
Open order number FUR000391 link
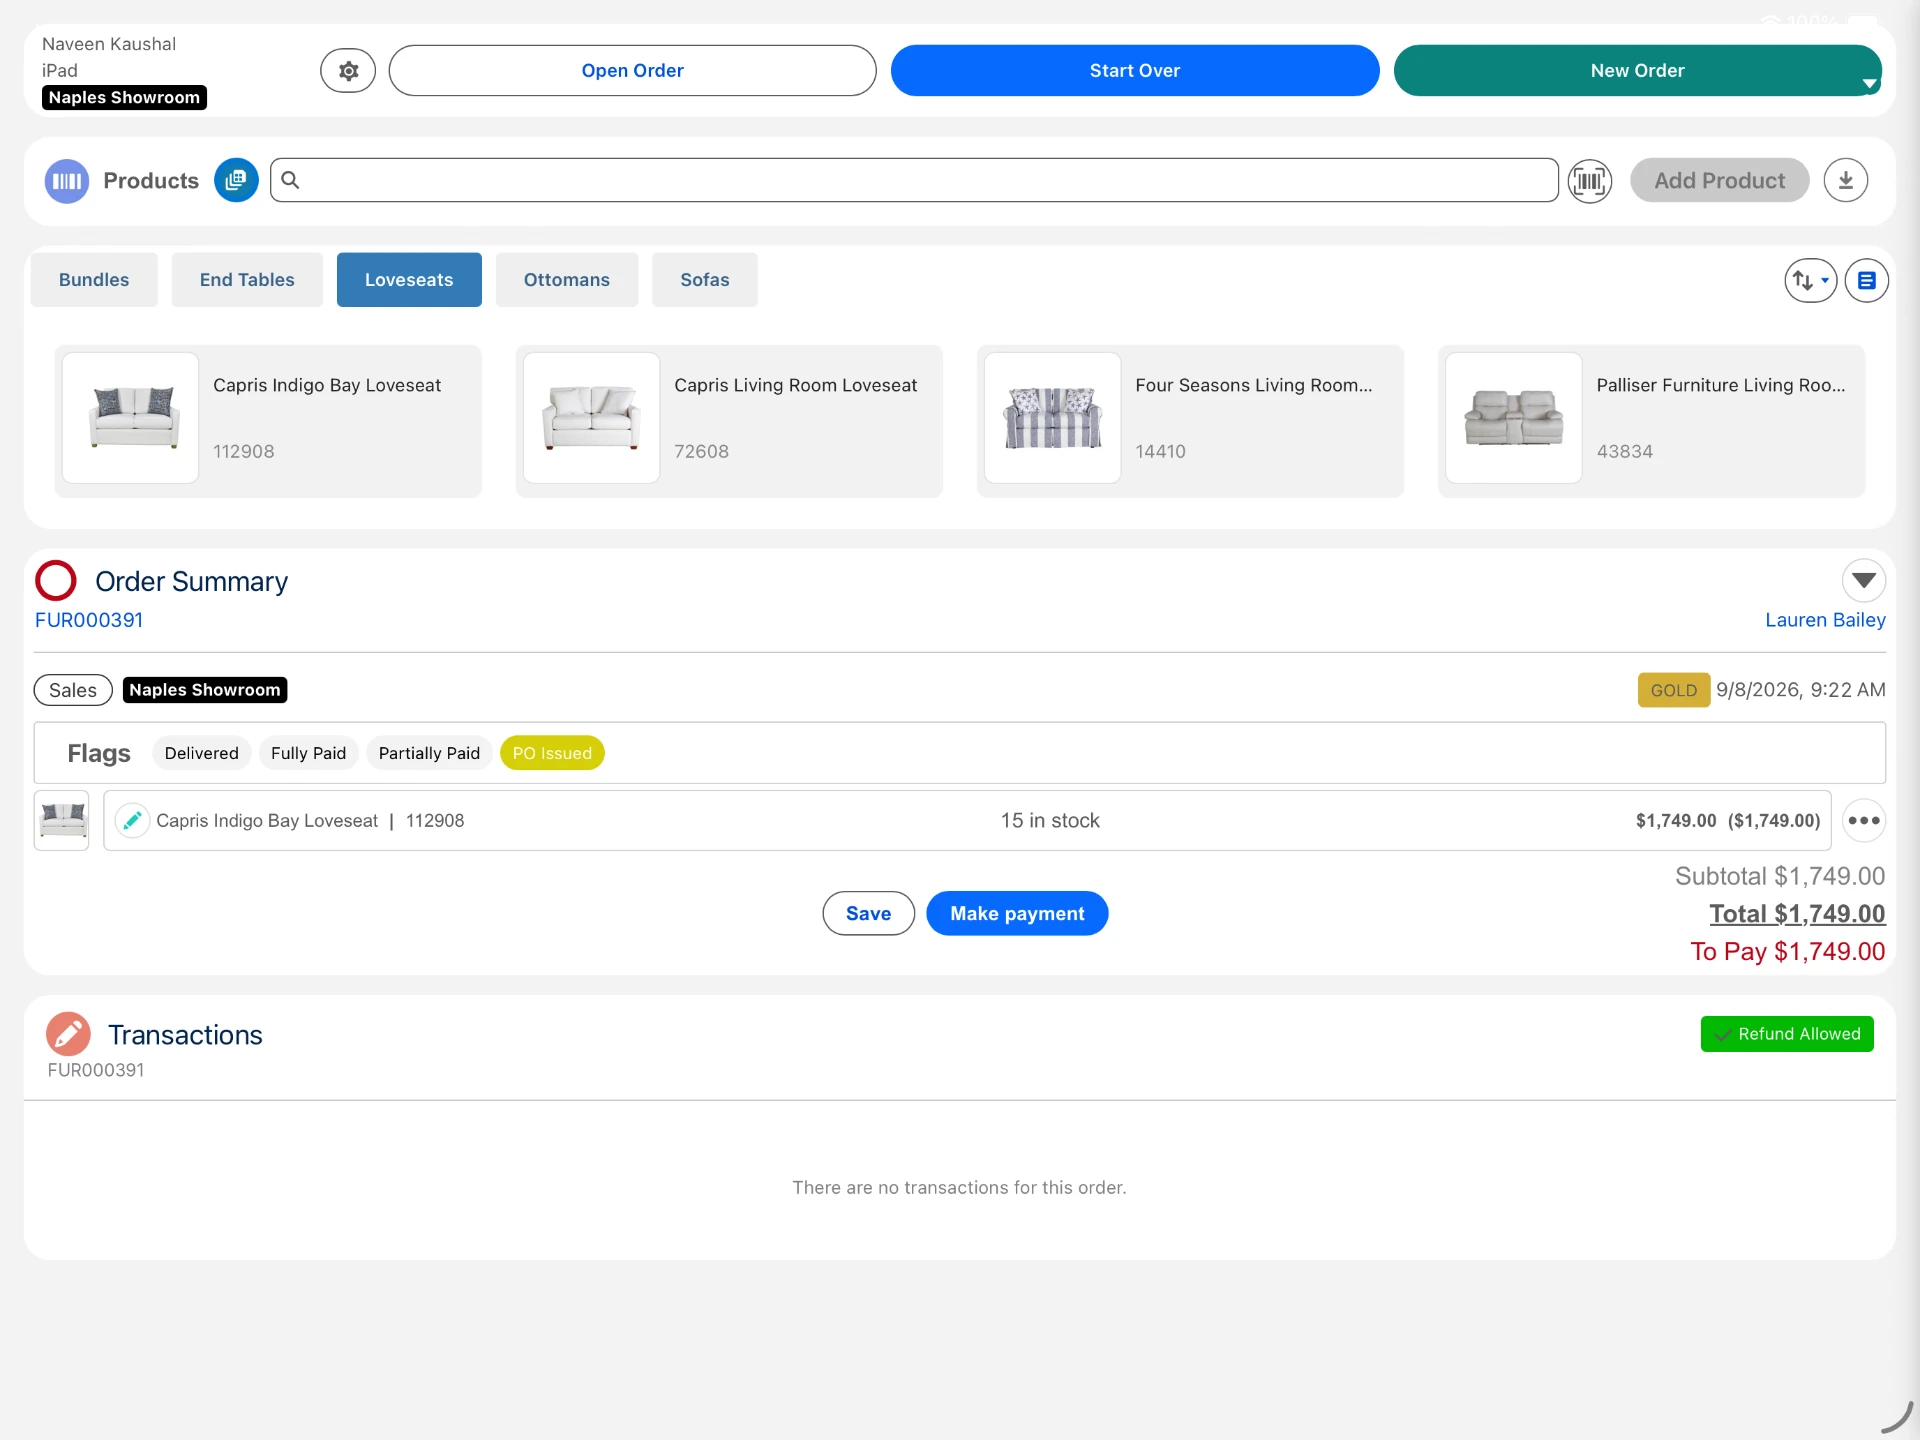[89, 620]
